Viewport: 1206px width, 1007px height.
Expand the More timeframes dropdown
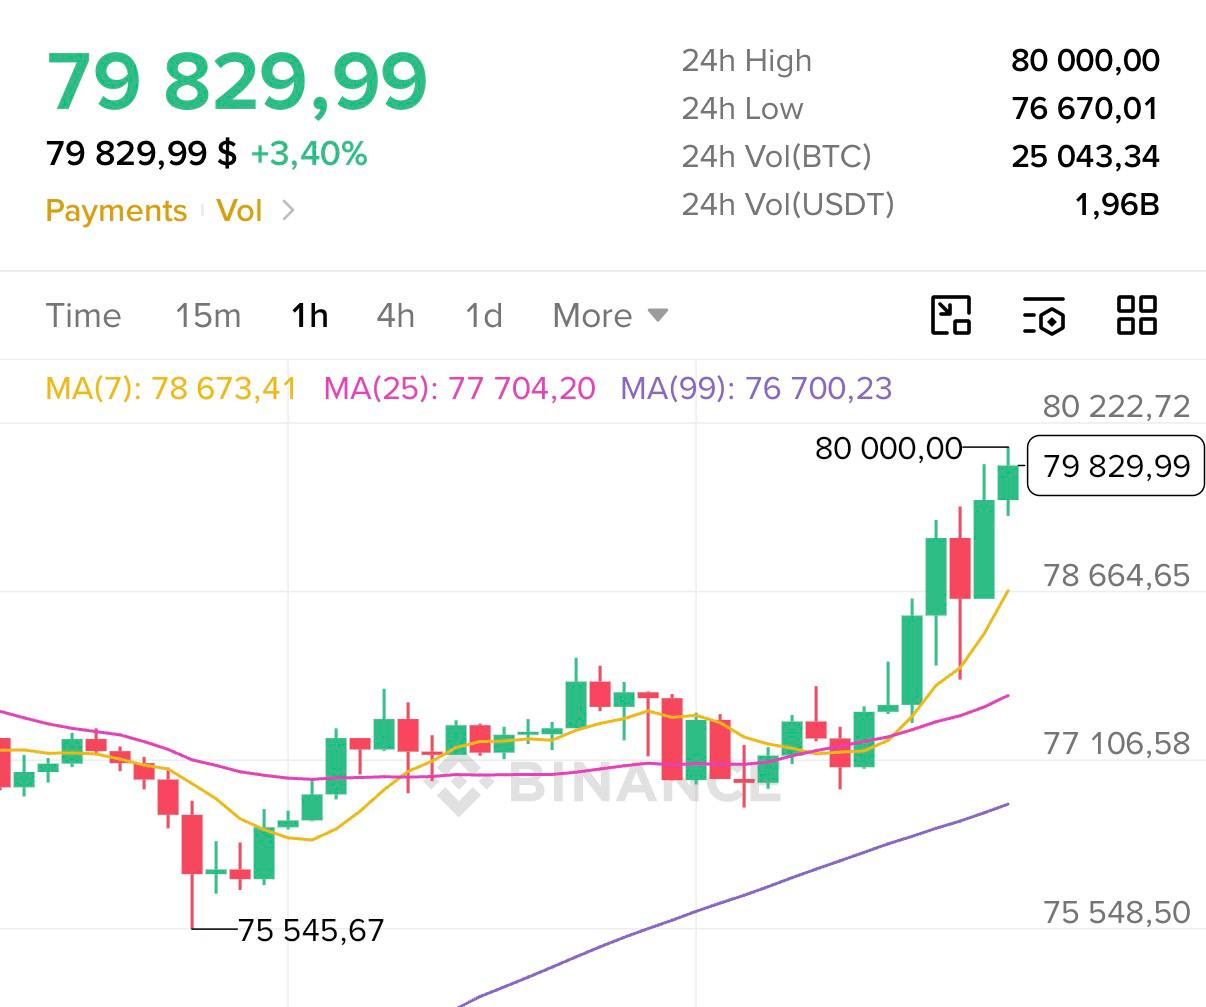pos(610,316)
